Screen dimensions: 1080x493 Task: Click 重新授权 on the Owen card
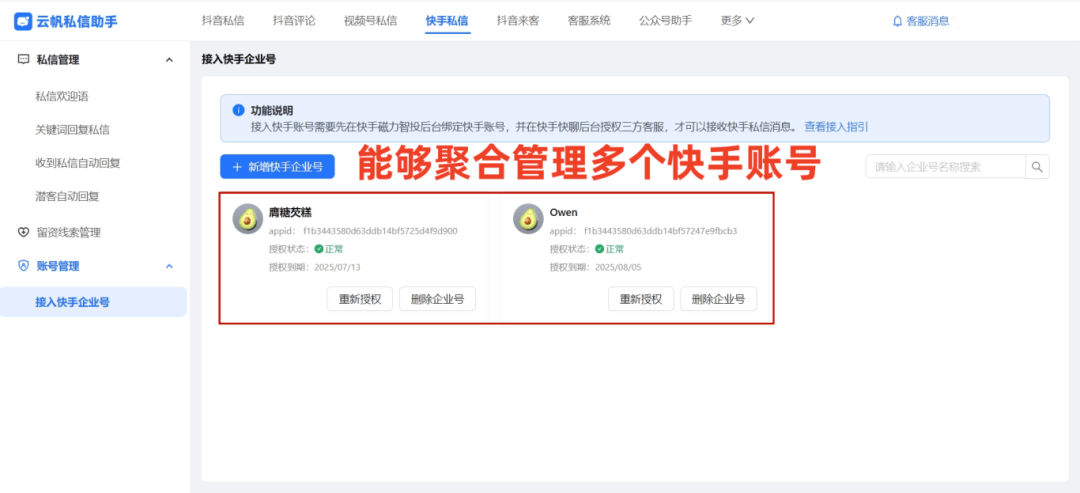point(641,299)
